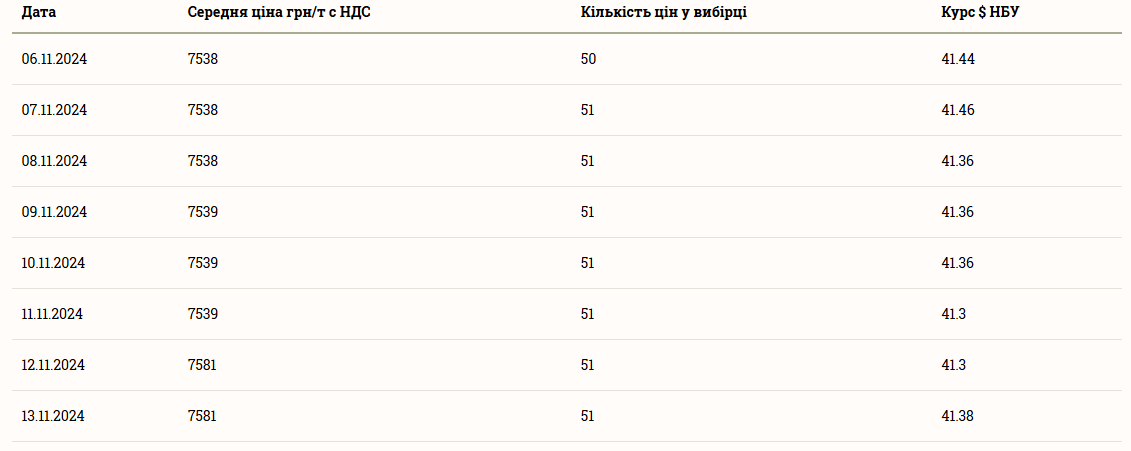Select the date 06.11.2024
Image resolution: width=1131 pixels, height=451 pixels.
tap(54, 59)
